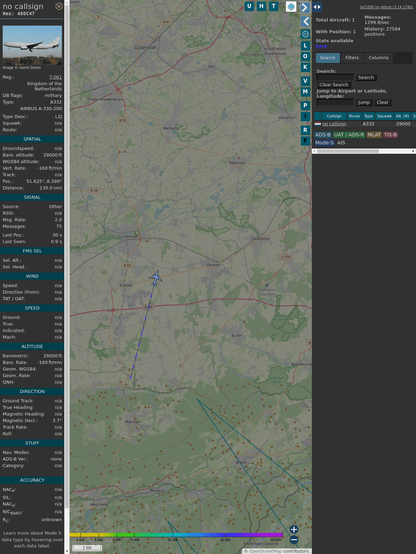Image resolution: width=416 pixels, height=554 pixels.
Task: Click the Jump button
Action: point(363,102)
